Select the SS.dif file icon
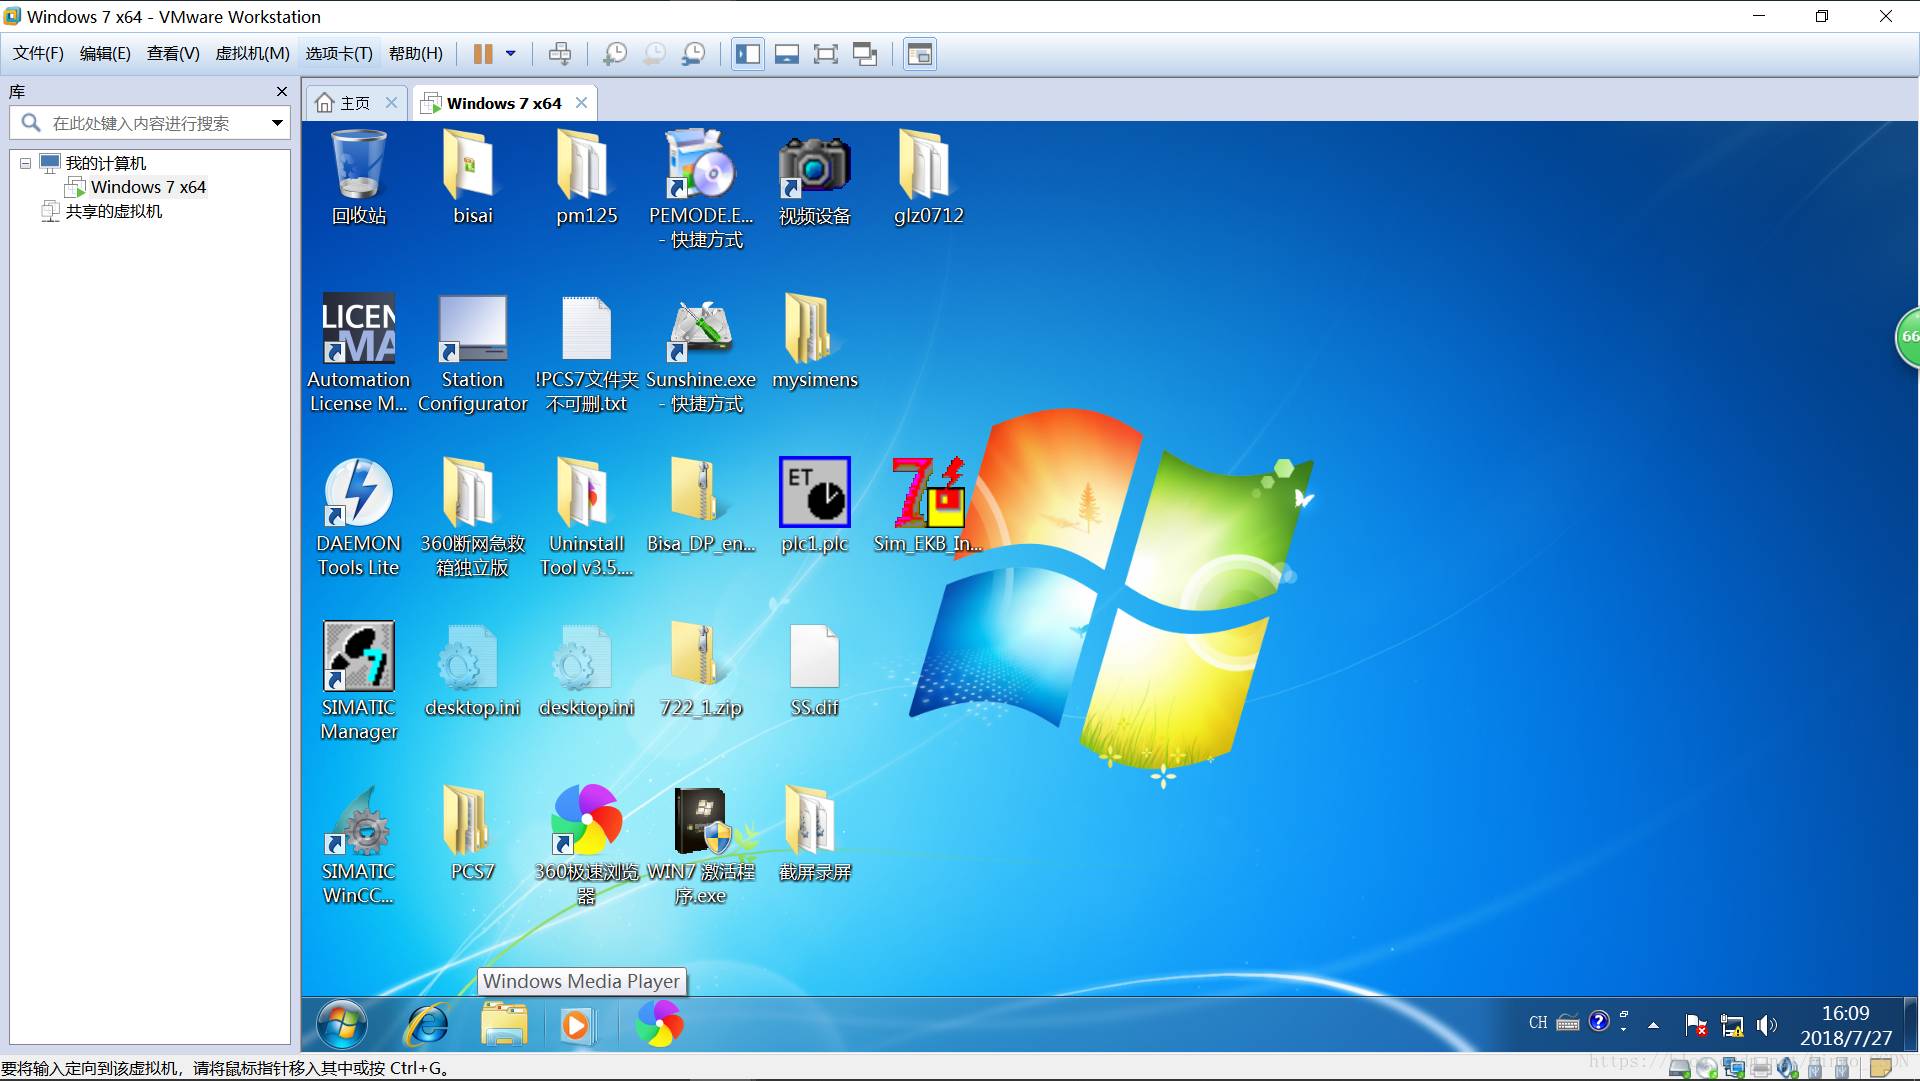 (x=814, y=669)
